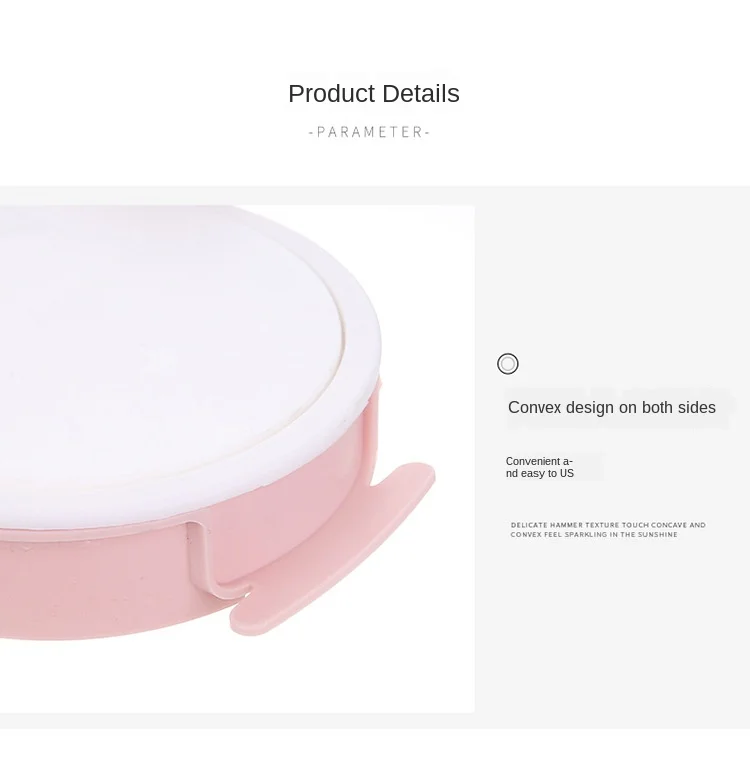Click the Delicate hammer texture caption
750x757 pixels.
click(608, 530)
